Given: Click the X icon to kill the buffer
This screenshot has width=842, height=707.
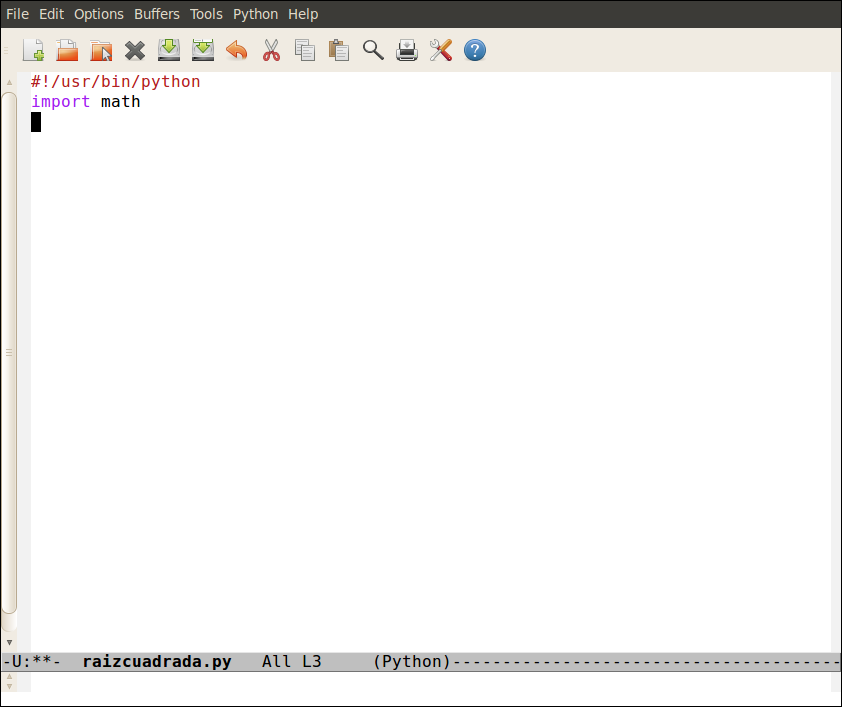Looking at the screenshot, I should point(135,51).
